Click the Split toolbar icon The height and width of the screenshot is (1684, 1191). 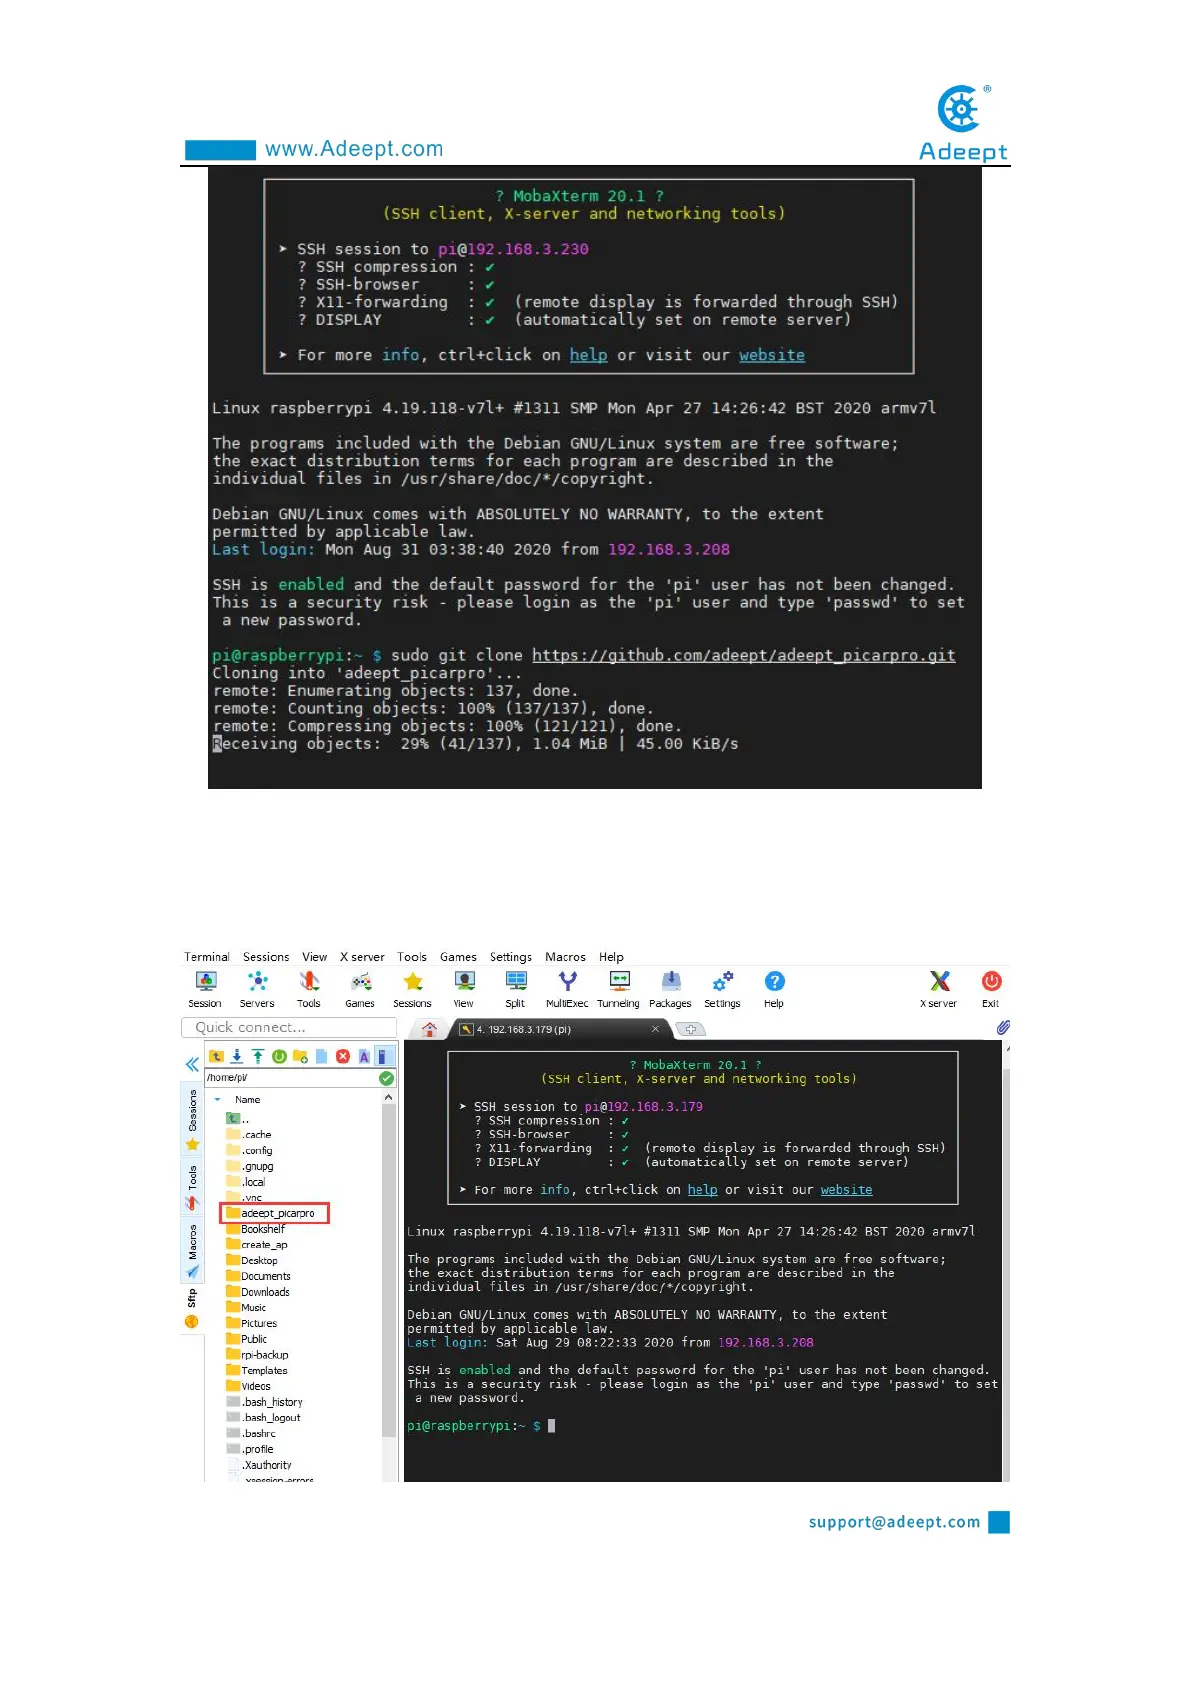click(516, 989)
